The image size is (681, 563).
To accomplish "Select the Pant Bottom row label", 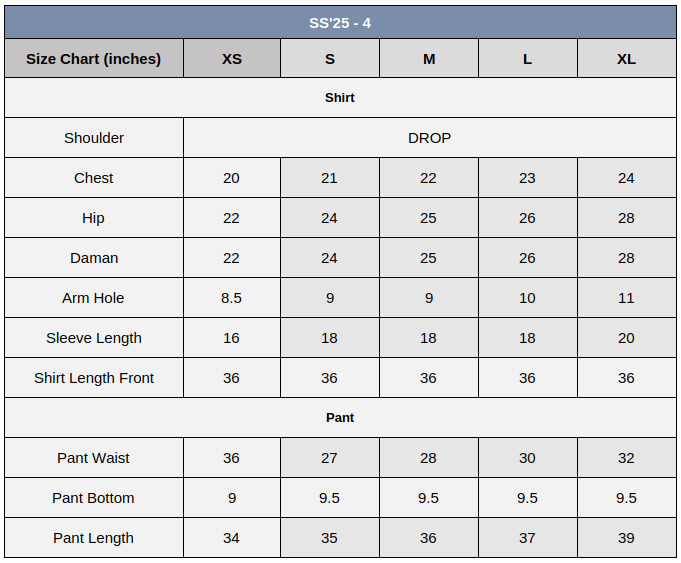I will [x=94, y=498].
